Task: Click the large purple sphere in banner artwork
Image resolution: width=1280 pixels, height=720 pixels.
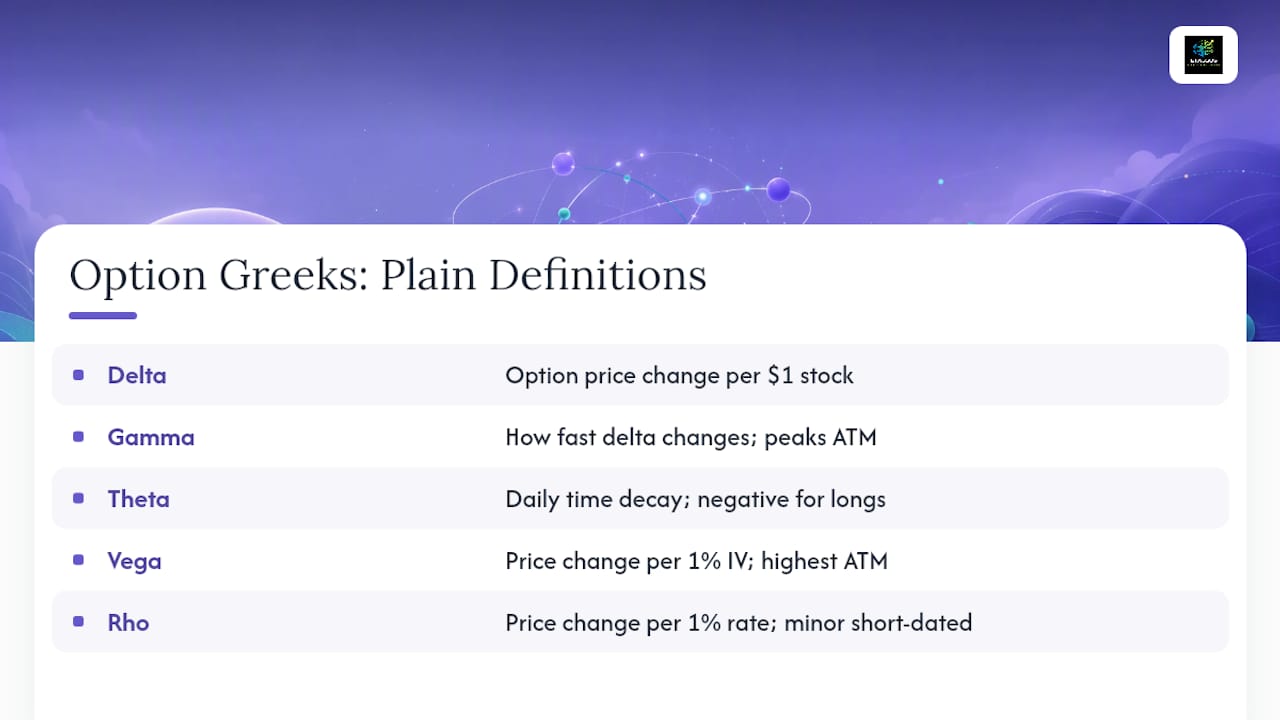Action: point(779,189)
